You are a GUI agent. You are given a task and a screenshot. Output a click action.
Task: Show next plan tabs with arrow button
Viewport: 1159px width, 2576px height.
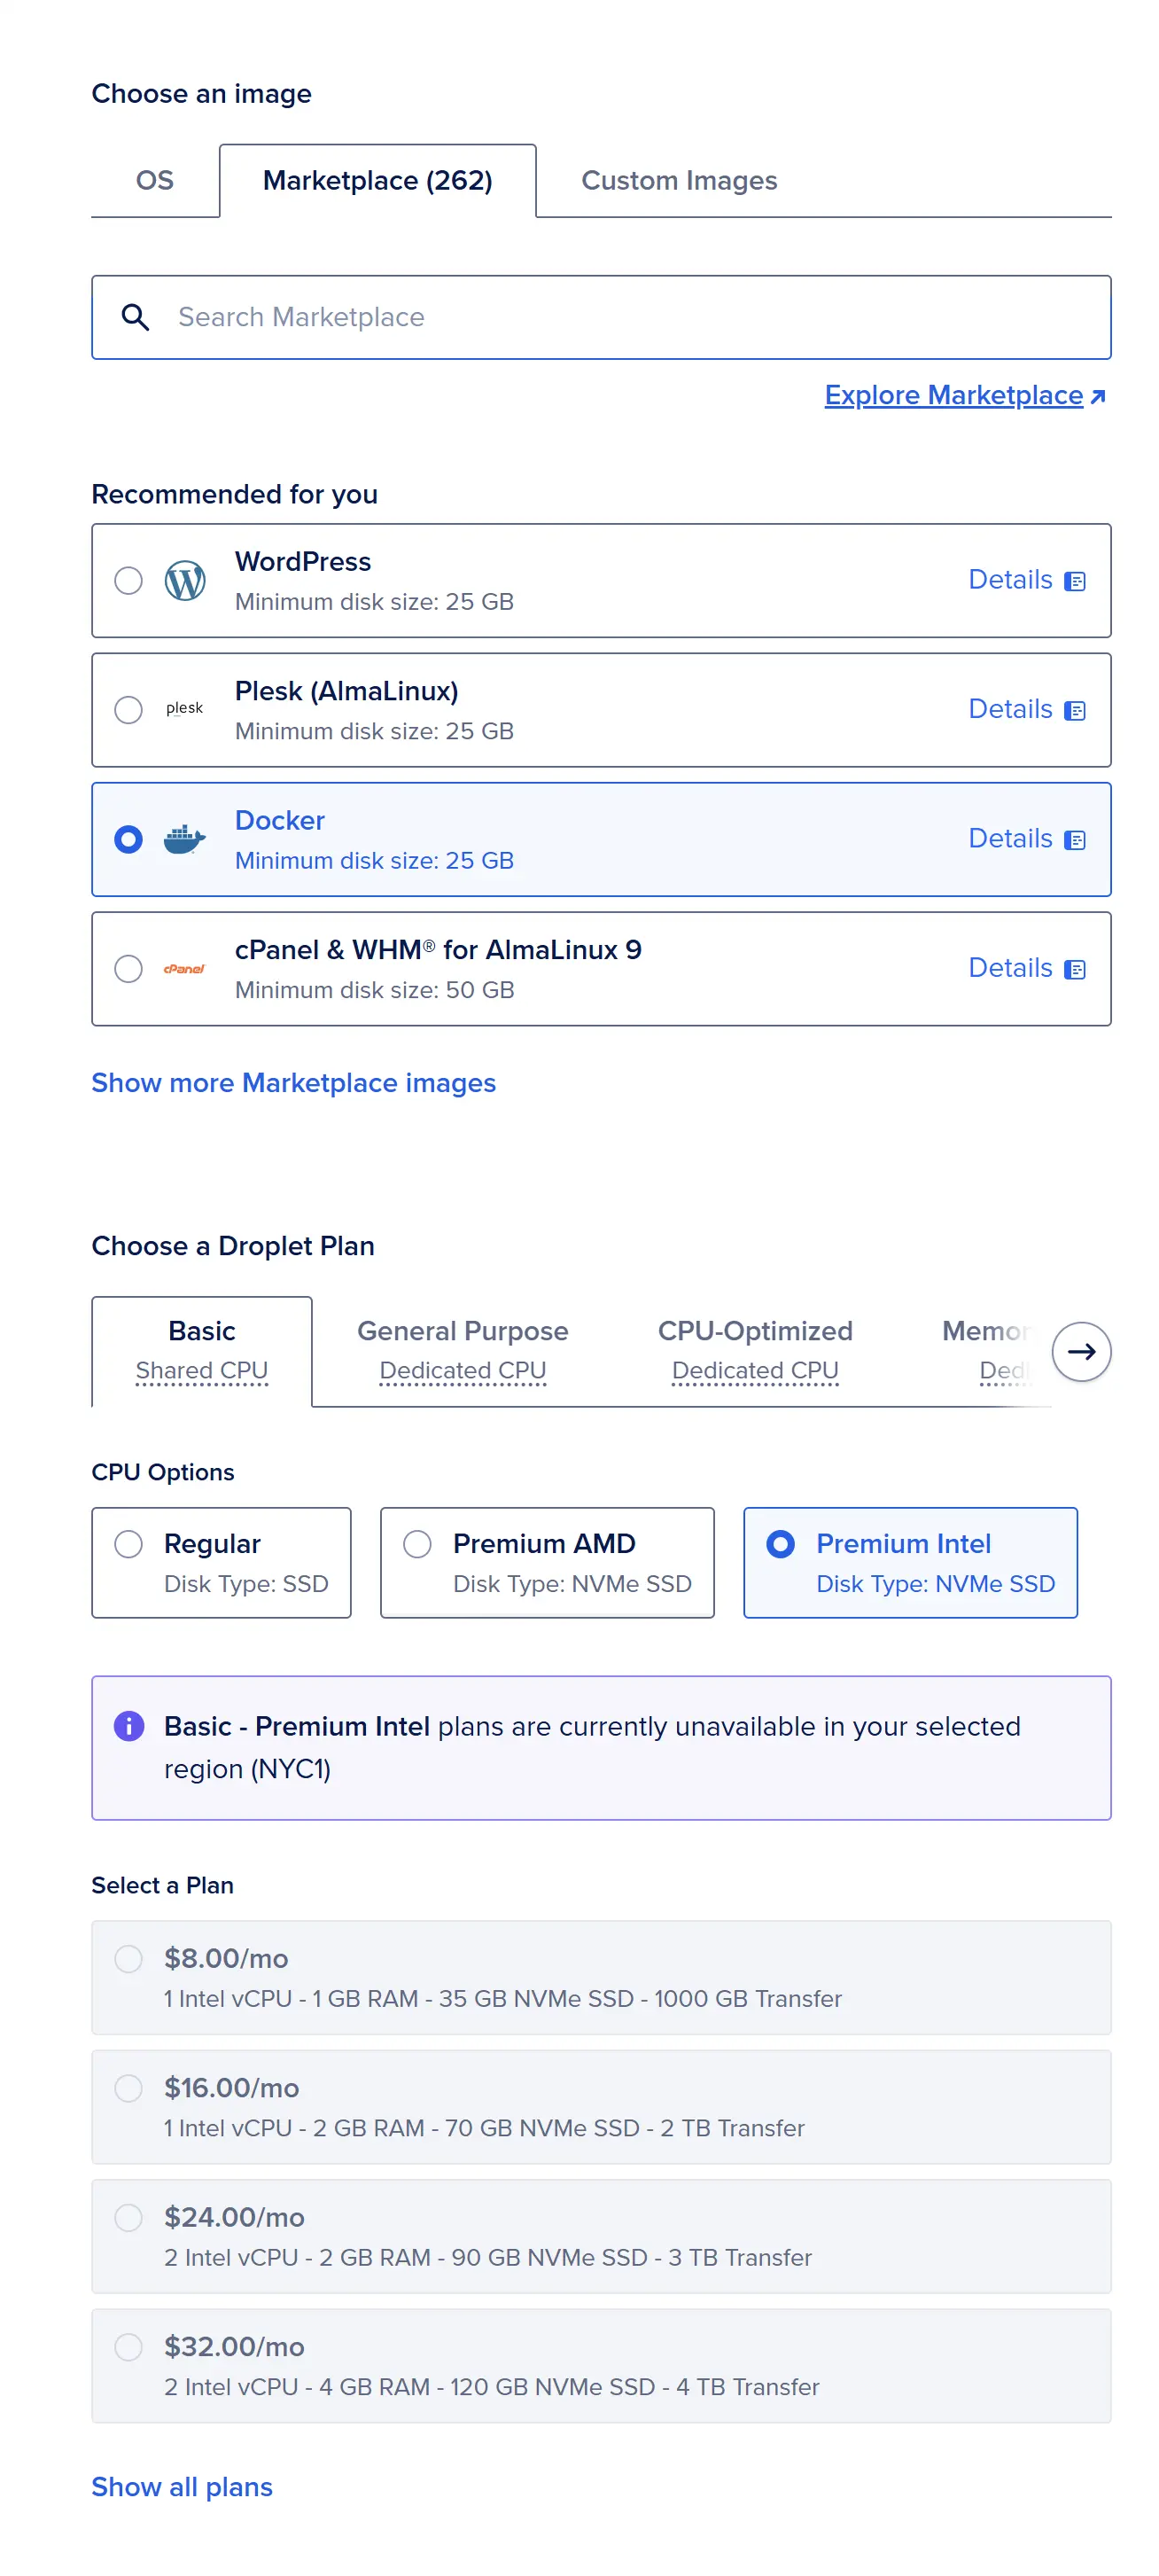(x=1081, y=1351)
